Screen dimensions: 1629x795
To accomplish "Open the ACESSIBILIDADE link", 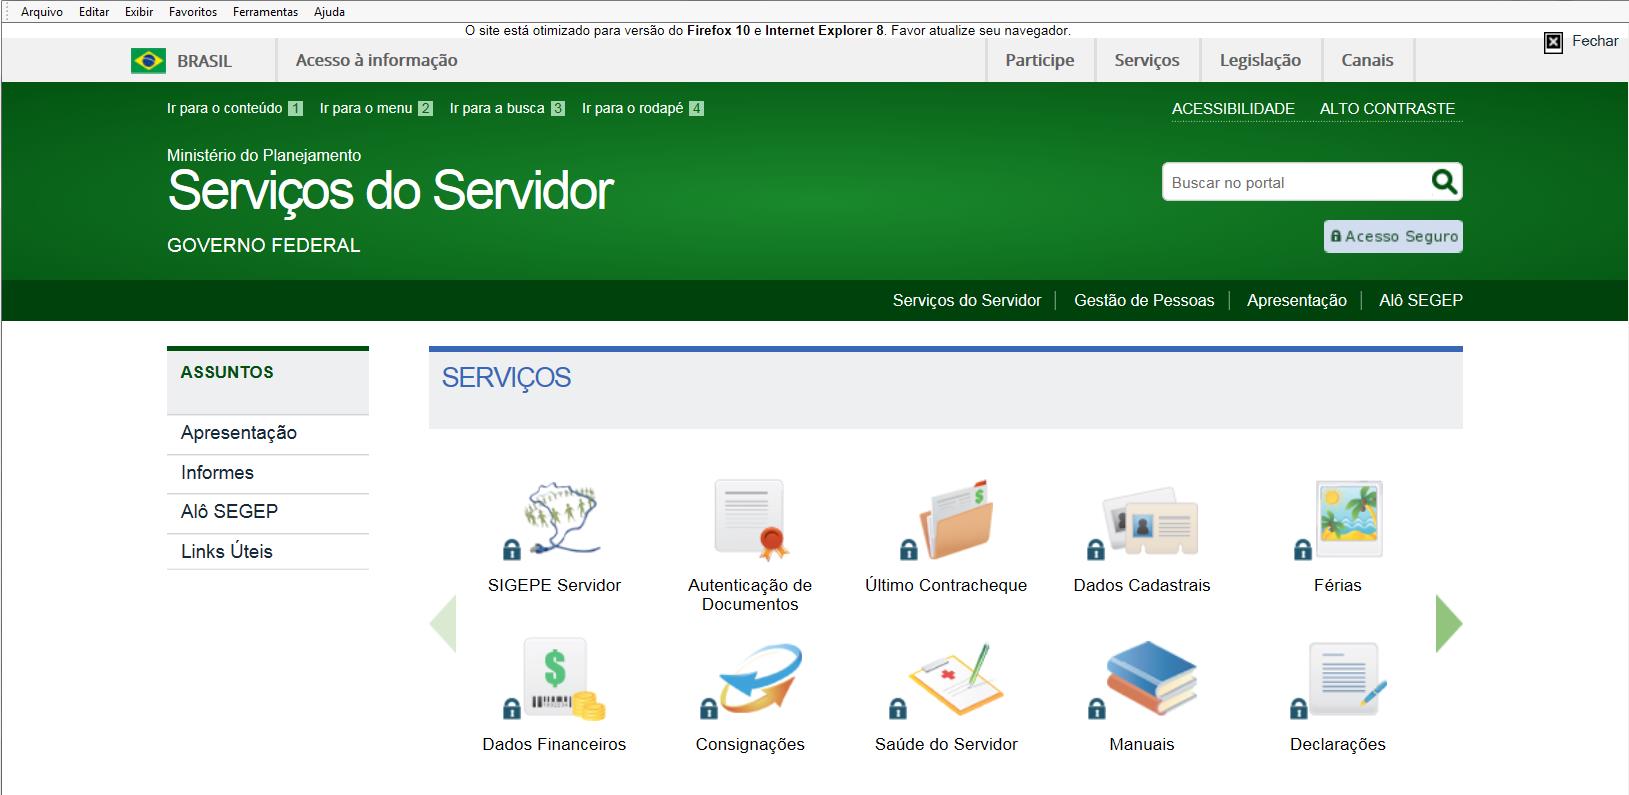I will tap(1233, 108).
